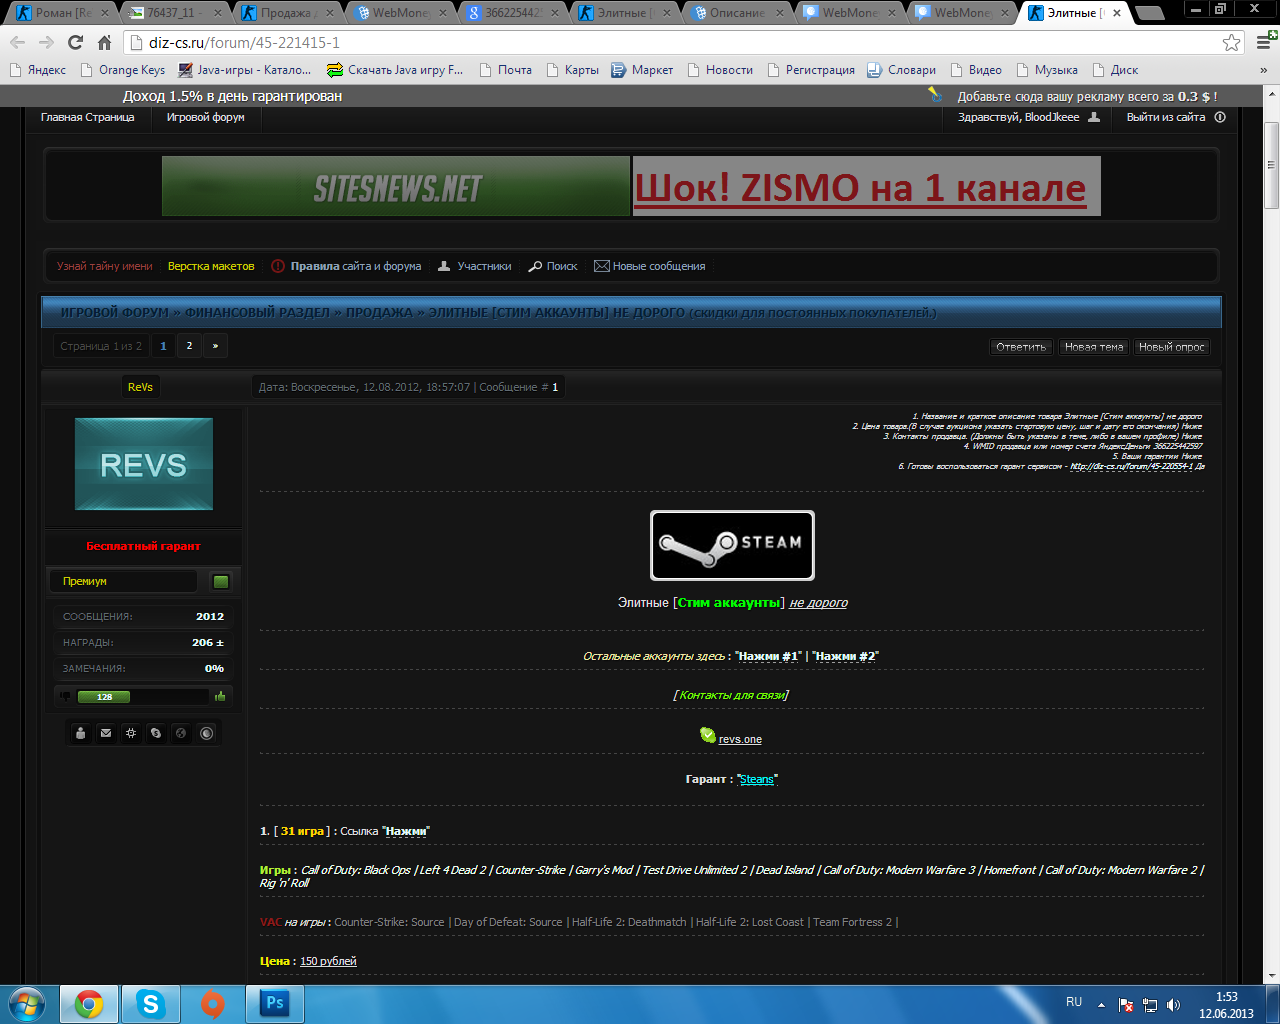1280x1024 pixels.
Task: Click Выйти из сайта logout link
Action: (1166, 117)
